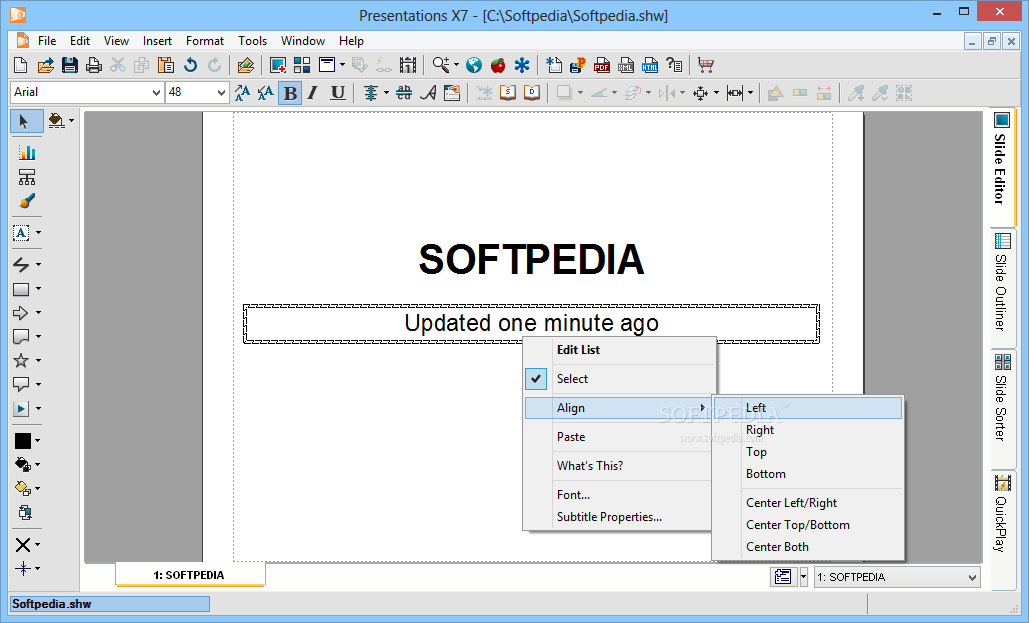Select the 1: SOFTPEDIA slide tab
Viewport: 1029px width, 623px height.
point(190,575)
